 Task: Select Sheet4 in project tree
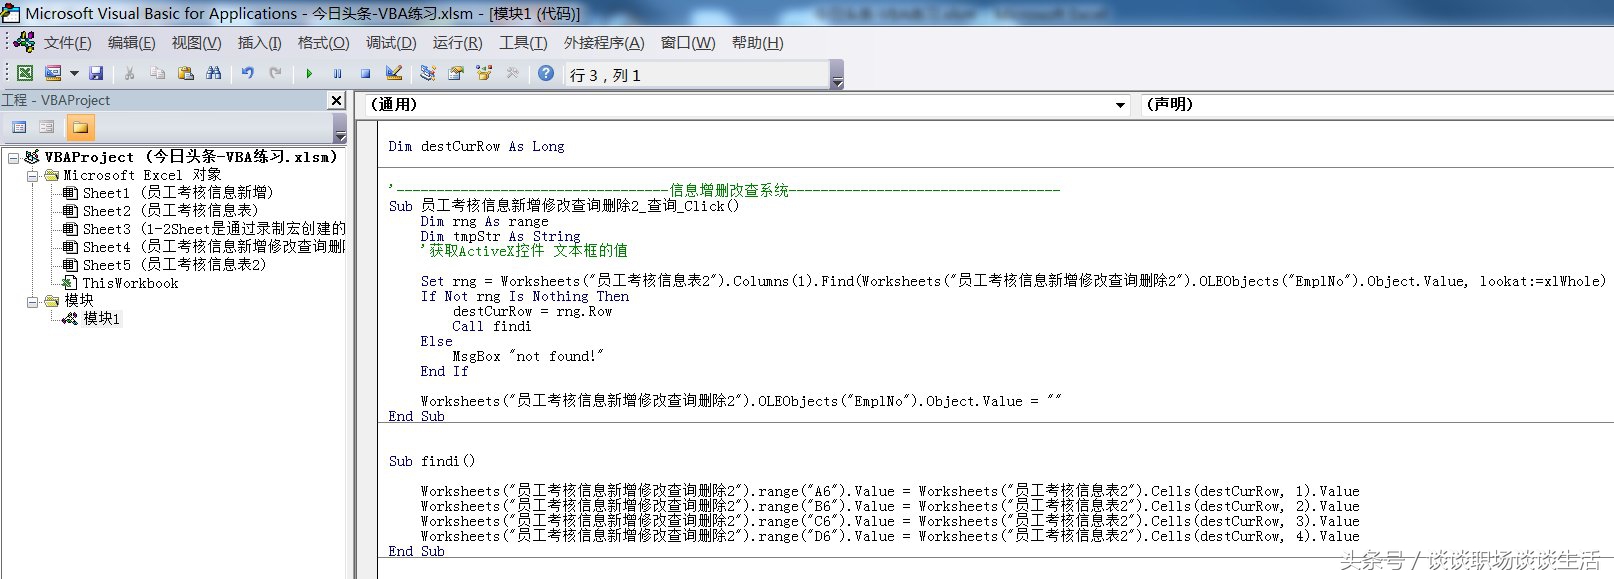click(x=204, y=246)
